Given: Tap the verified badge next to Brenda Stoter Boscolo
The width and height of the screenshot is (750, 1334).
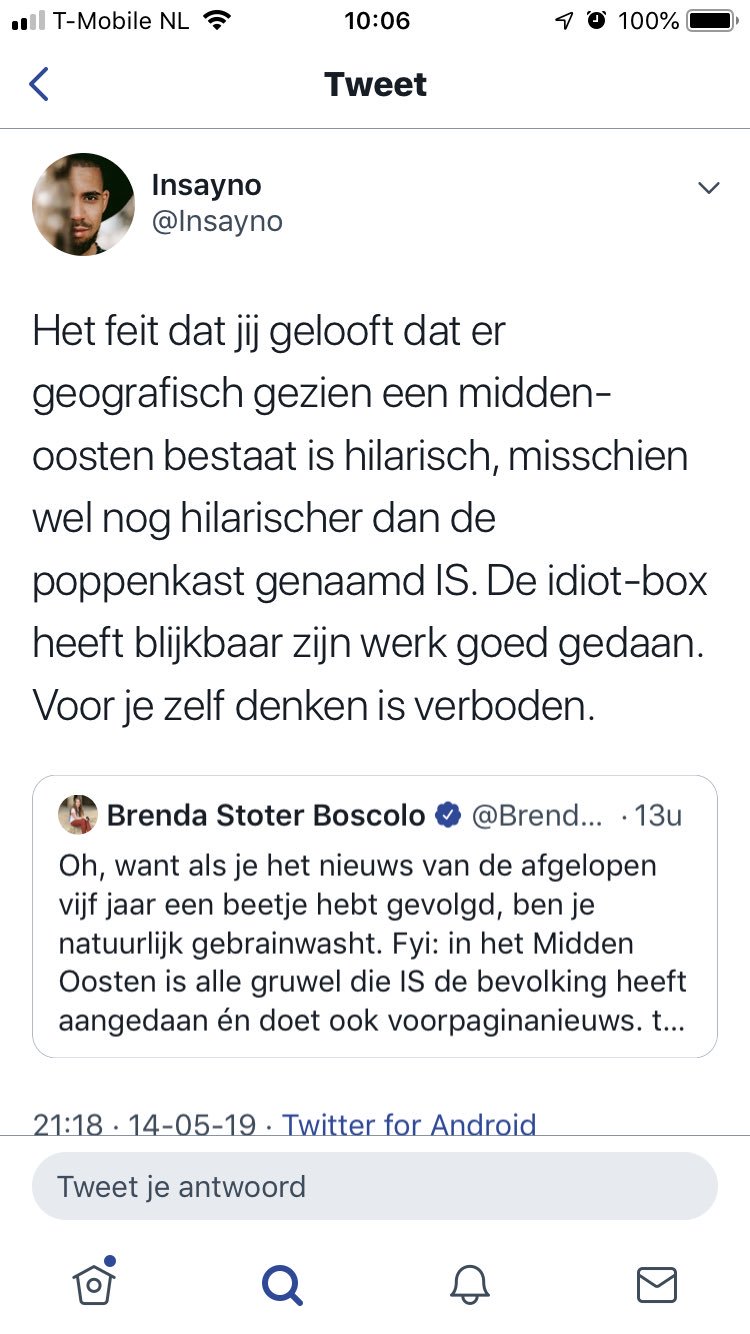Looking at the screenshot, I should pyautogui.click(x=447, y=815).
